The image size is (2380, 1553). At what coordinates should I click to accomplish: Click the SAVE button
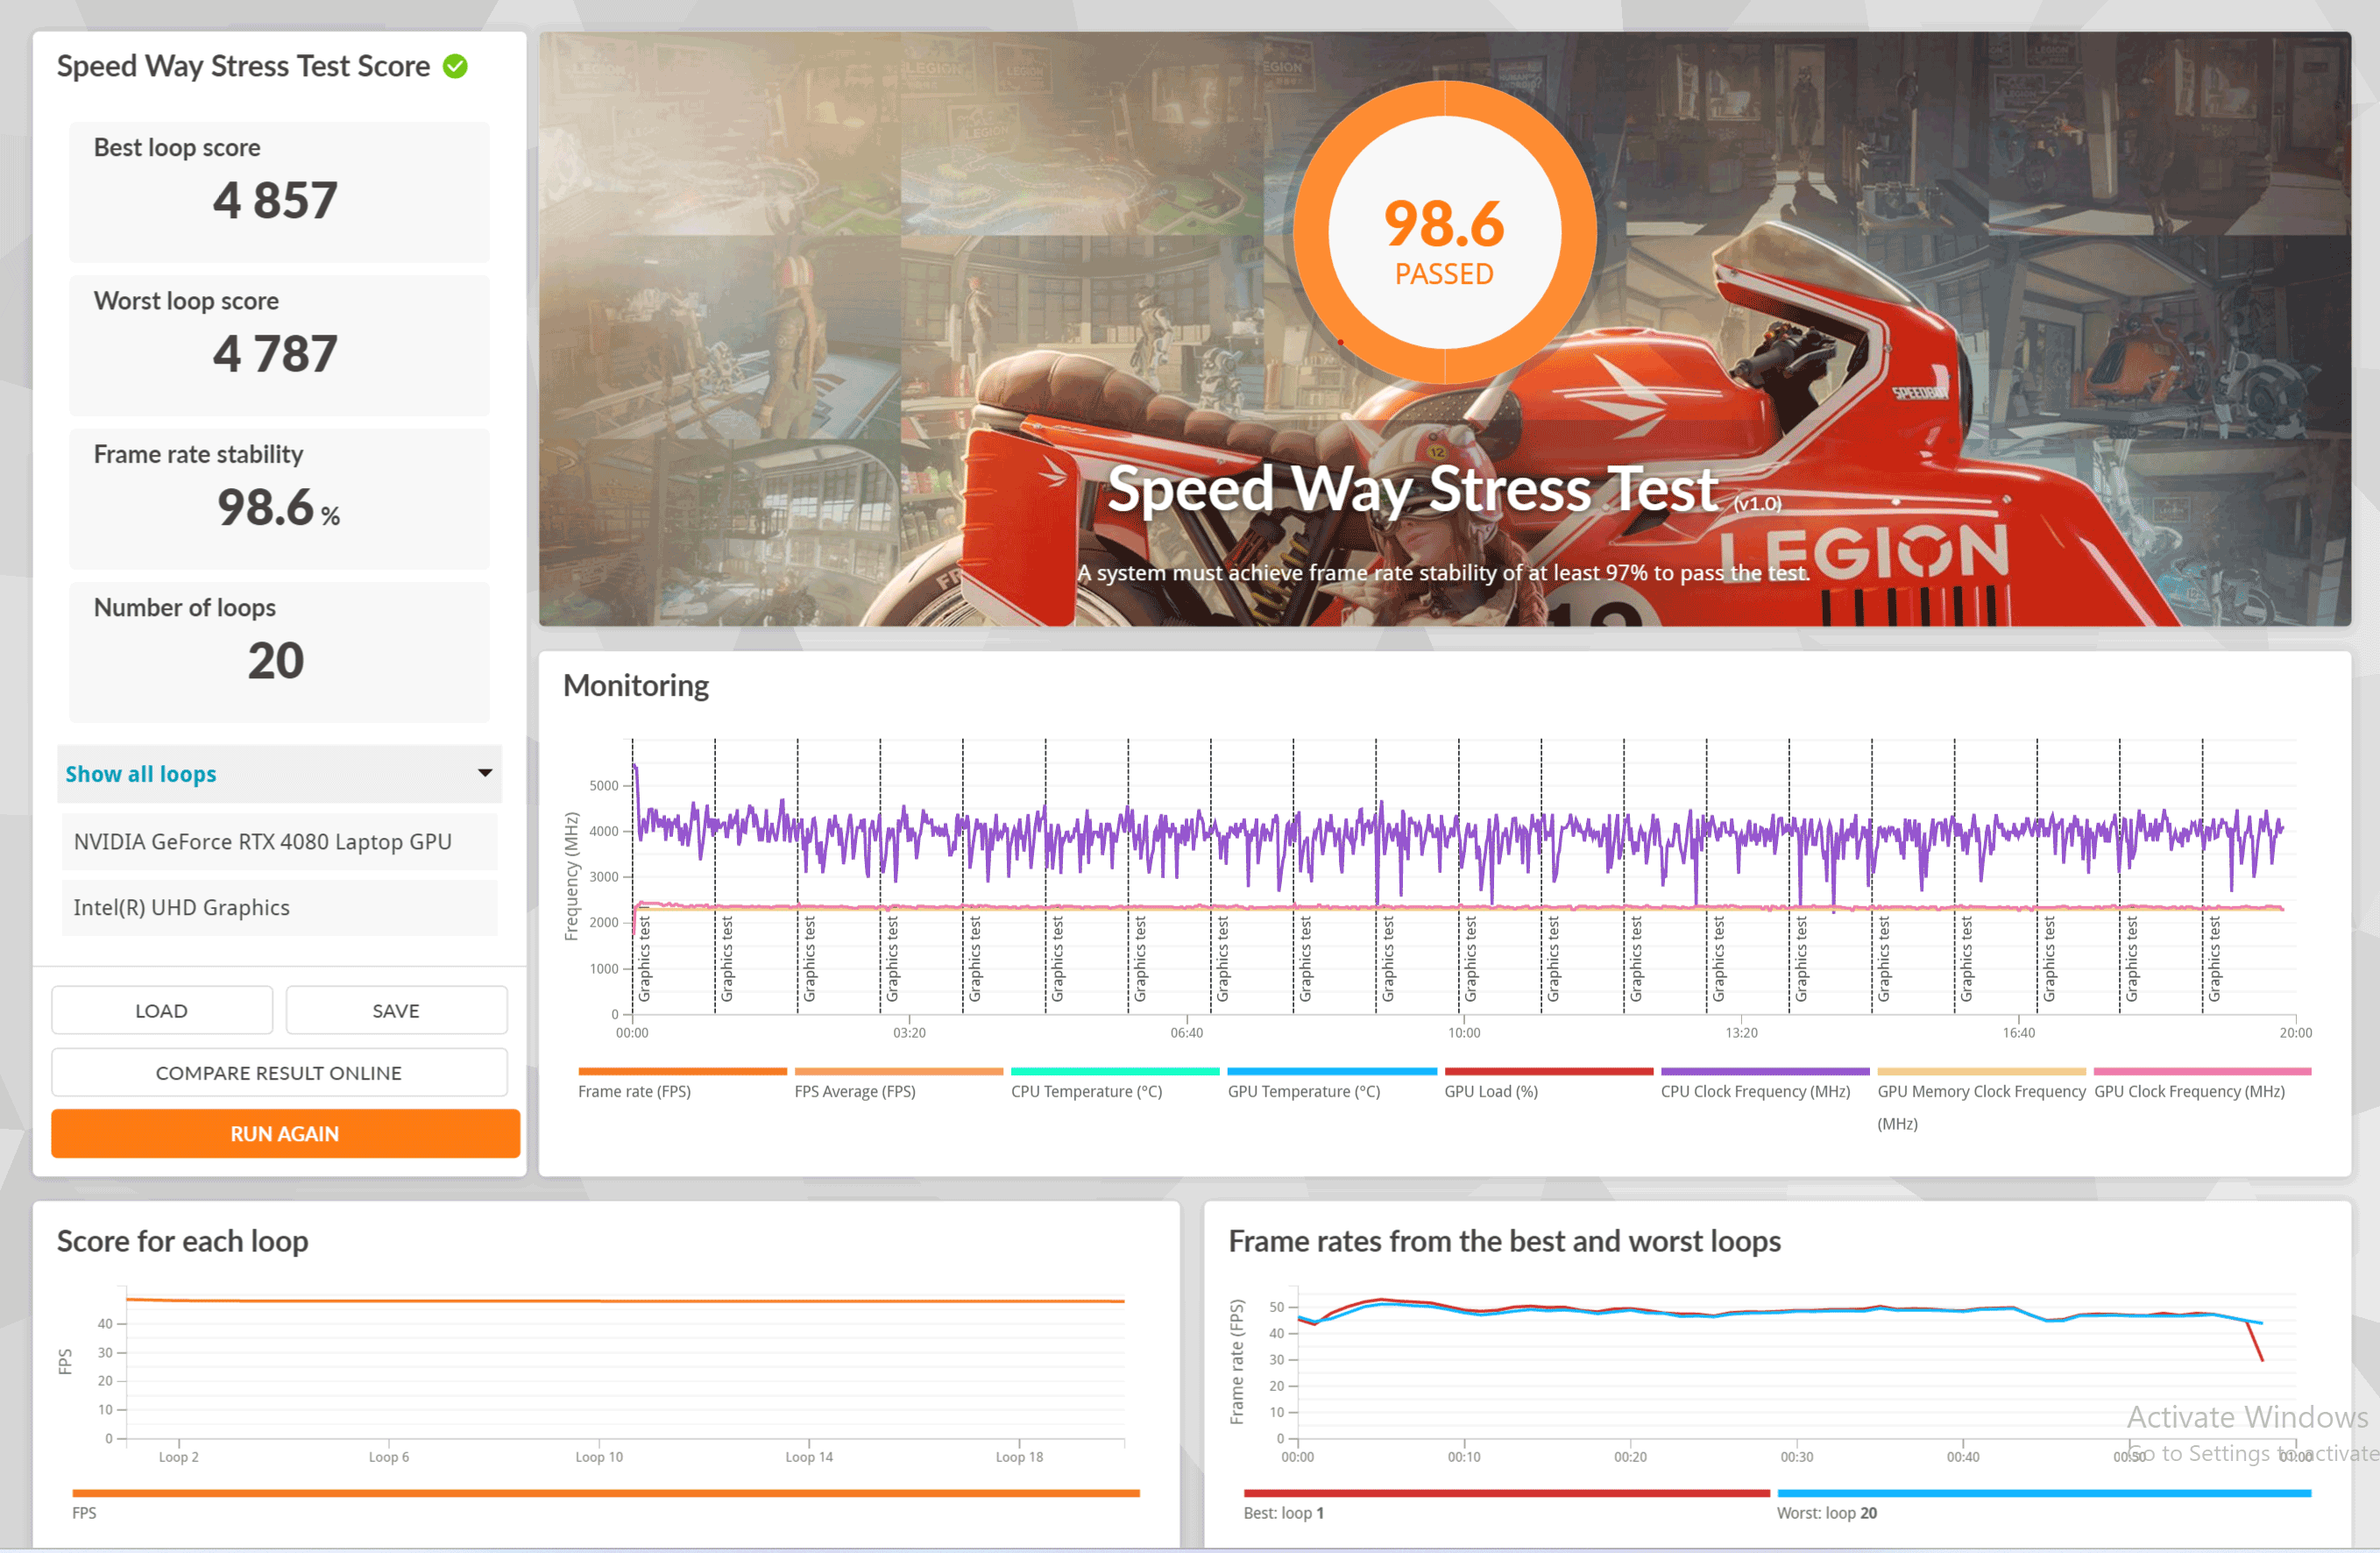[x=396, y=1011]
